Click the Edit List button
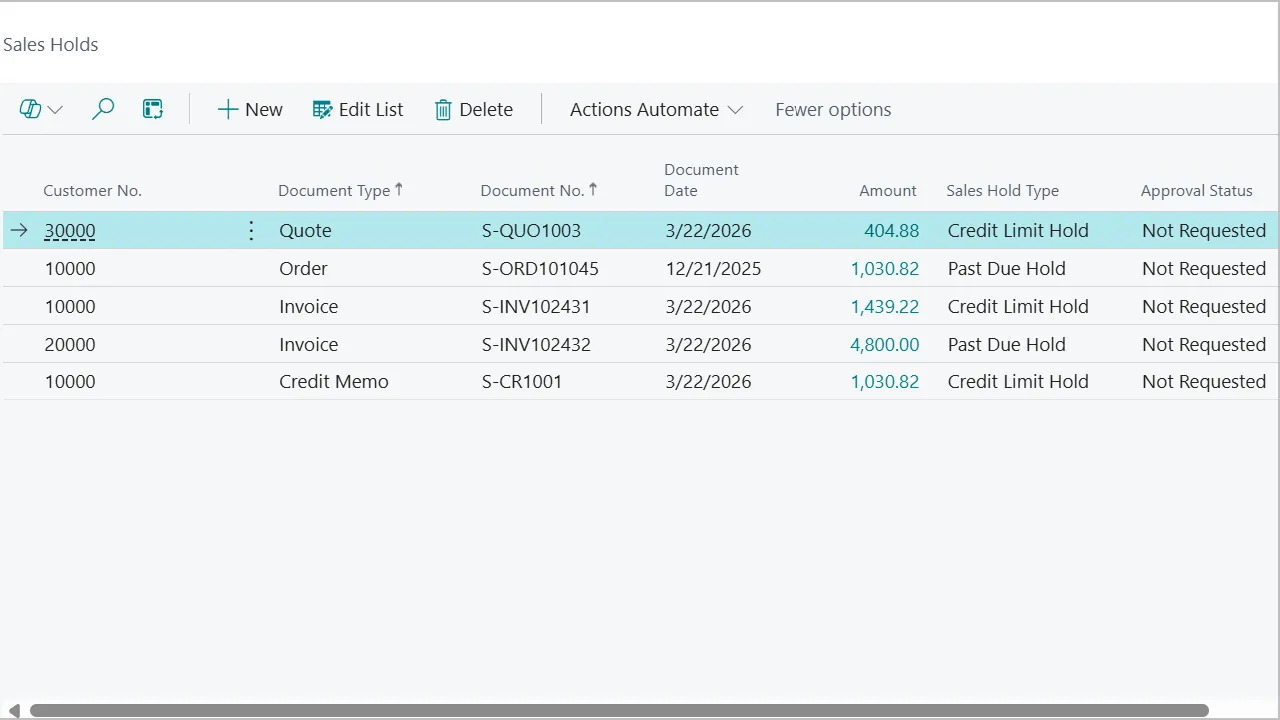The height and width of the screenshot is (720, 1280). tap(358, 109)
